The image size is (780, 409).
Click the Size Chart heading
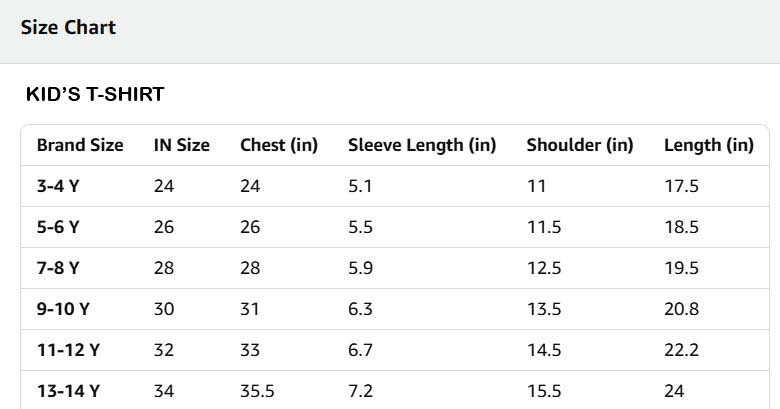[68, 27]
